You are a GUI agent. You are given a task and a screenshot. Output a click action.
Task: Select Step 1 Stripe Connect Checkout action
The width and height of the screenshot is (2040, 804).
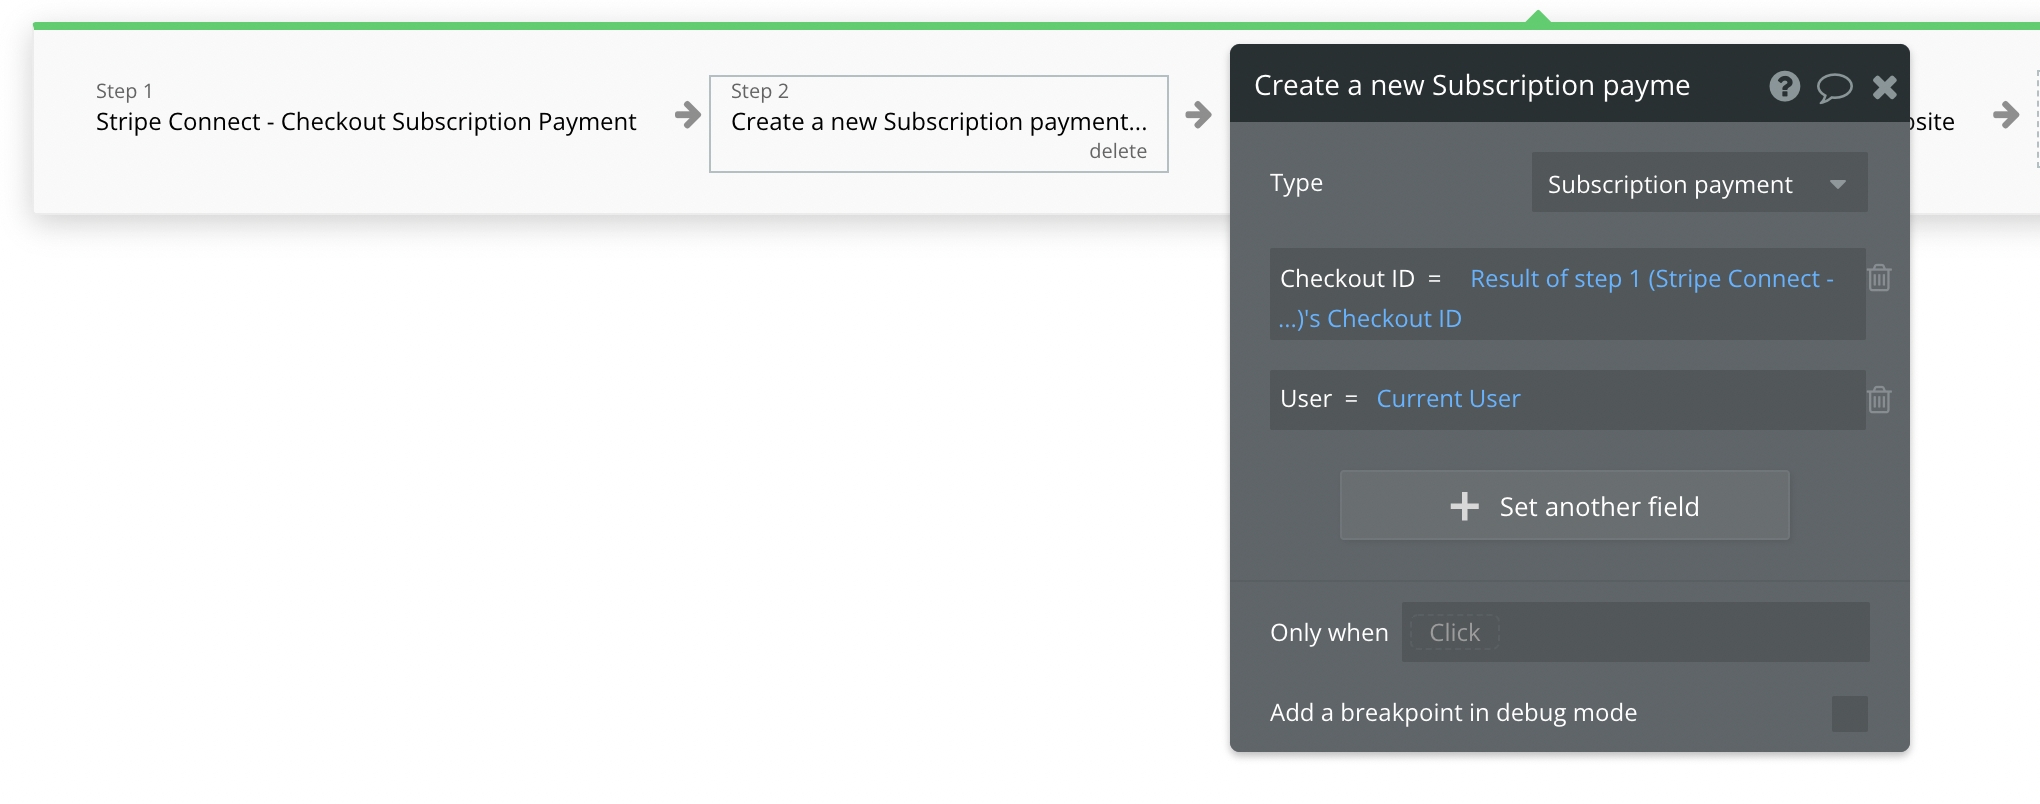(x=366, y=121)
